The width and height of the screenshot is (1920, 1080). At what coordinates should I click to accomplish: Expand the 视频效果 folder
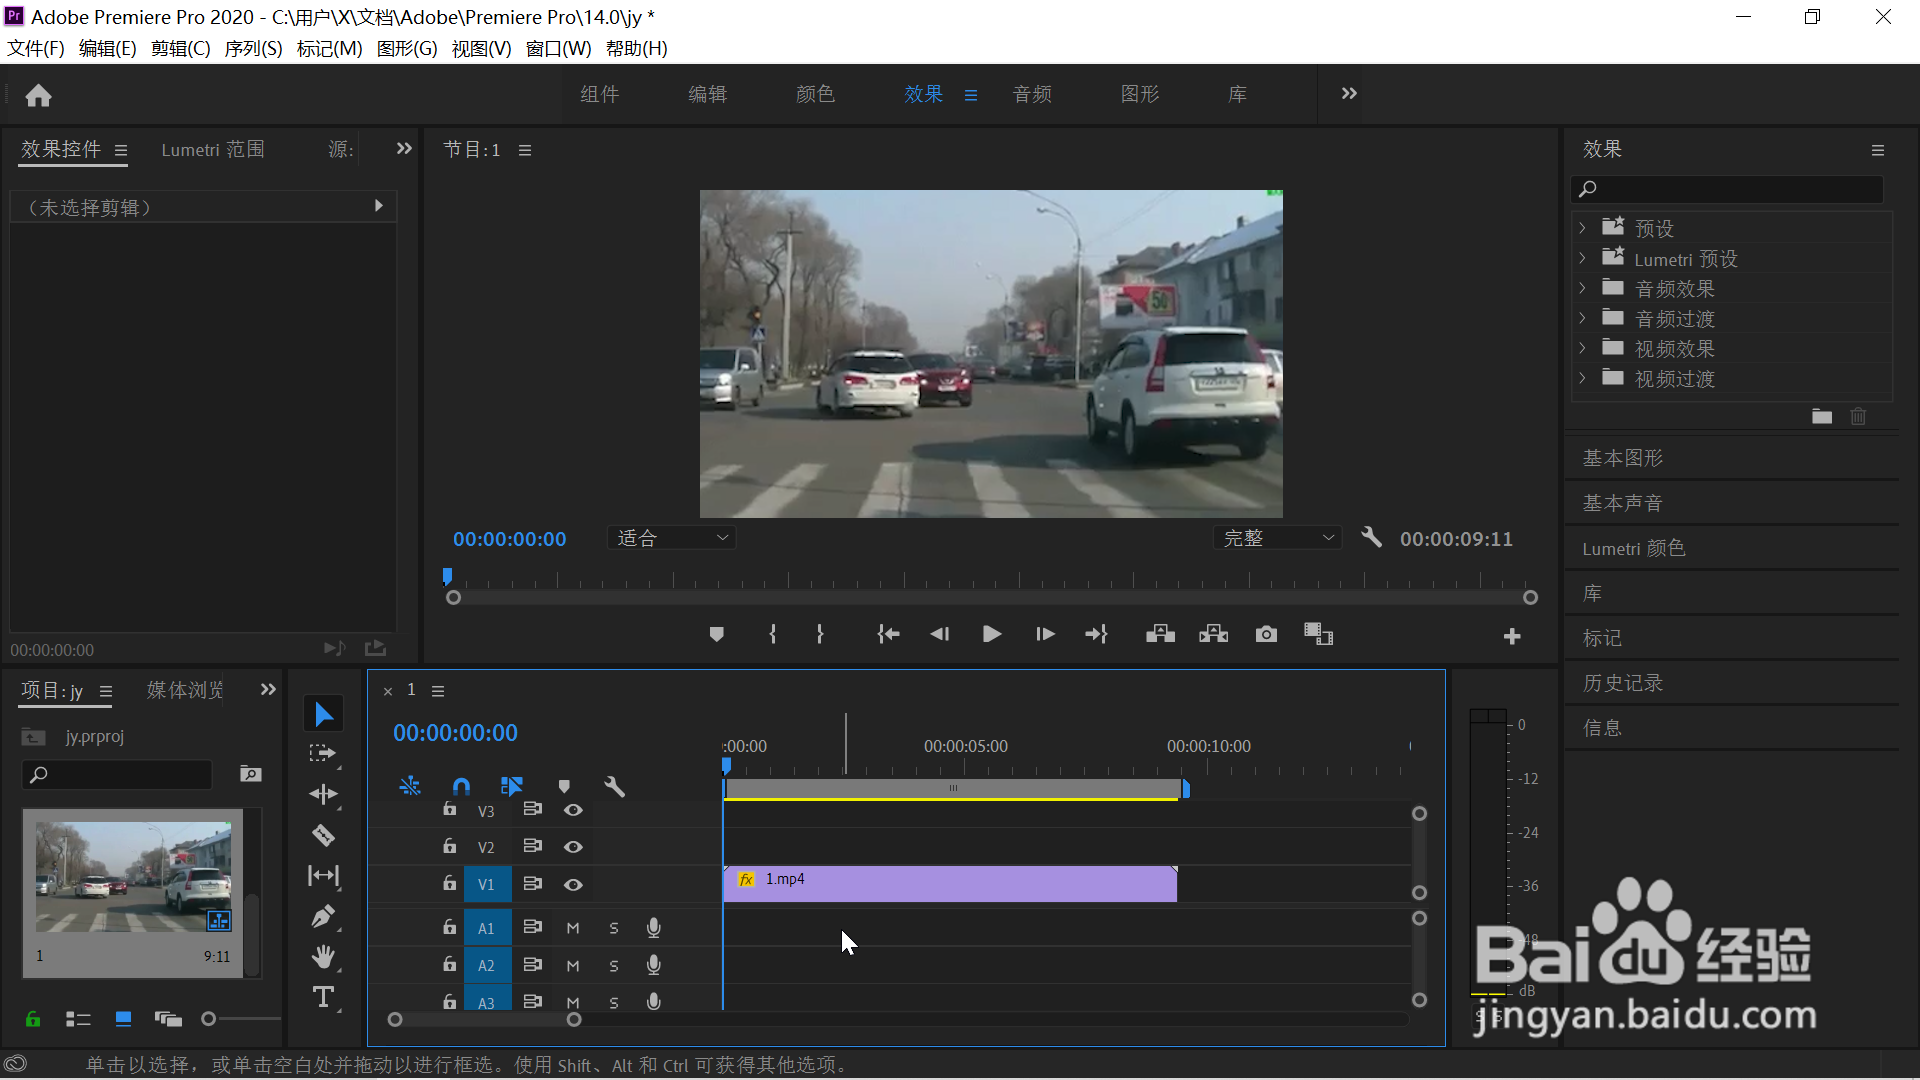tap(1582, 349)
